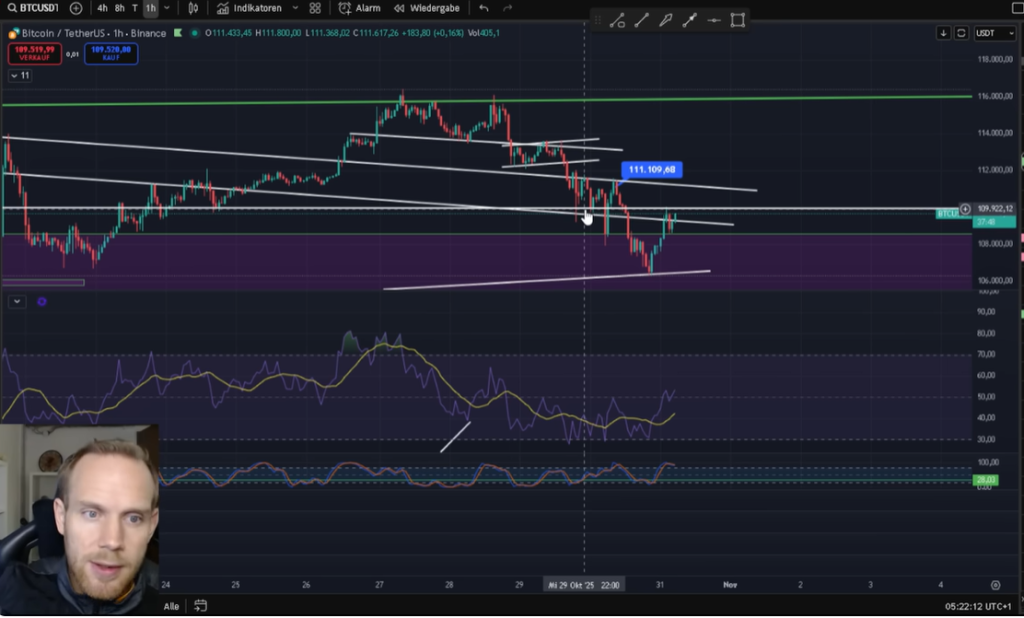
Task: Click the red VERKAUF sell button
Action: click(34, 53)
